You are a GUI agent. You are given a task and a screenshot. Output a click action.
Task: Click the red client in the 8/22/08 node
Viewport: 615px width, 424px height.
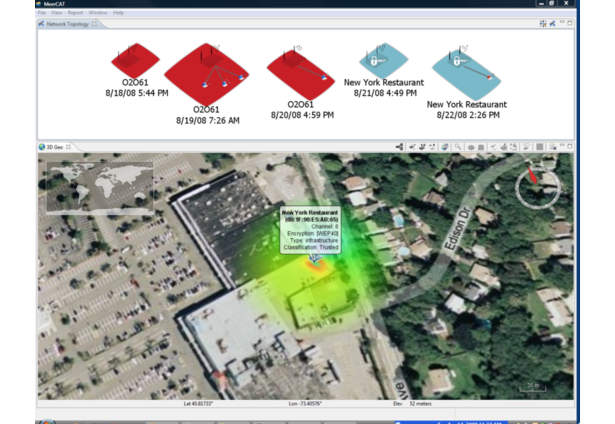click(489, 77)
